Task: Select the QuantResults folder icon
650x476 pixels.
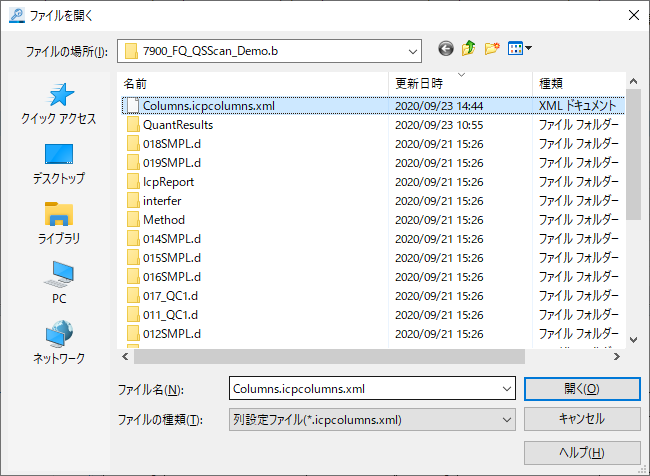Action: click(x=133, y=125)
